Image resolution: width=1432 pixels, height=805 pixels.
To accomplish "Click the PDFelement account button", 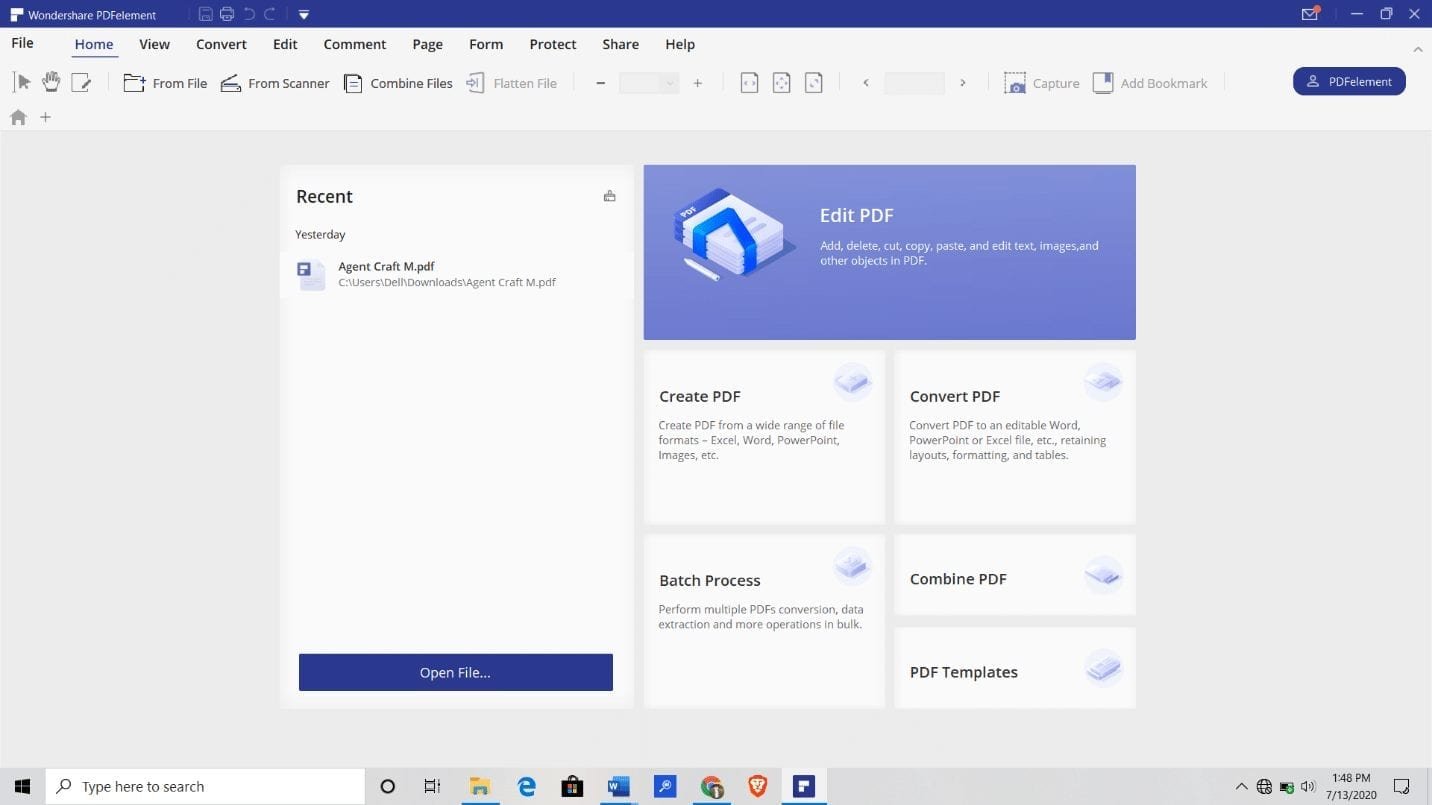I will click(1349, 82).
